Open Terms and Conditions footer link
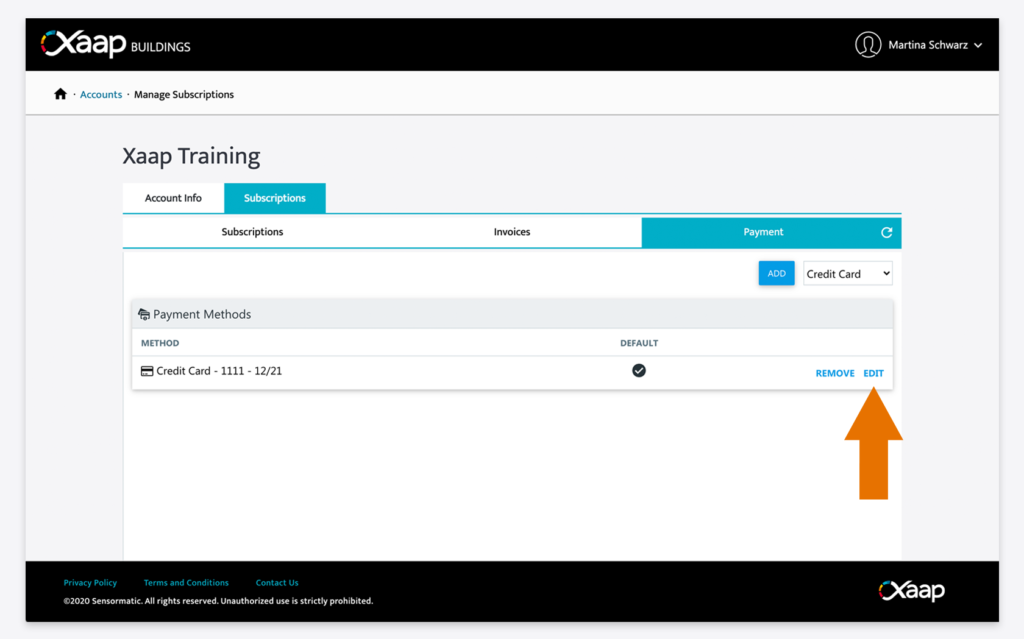Viewport: 1024px width, 639px height. pos(186,583)
